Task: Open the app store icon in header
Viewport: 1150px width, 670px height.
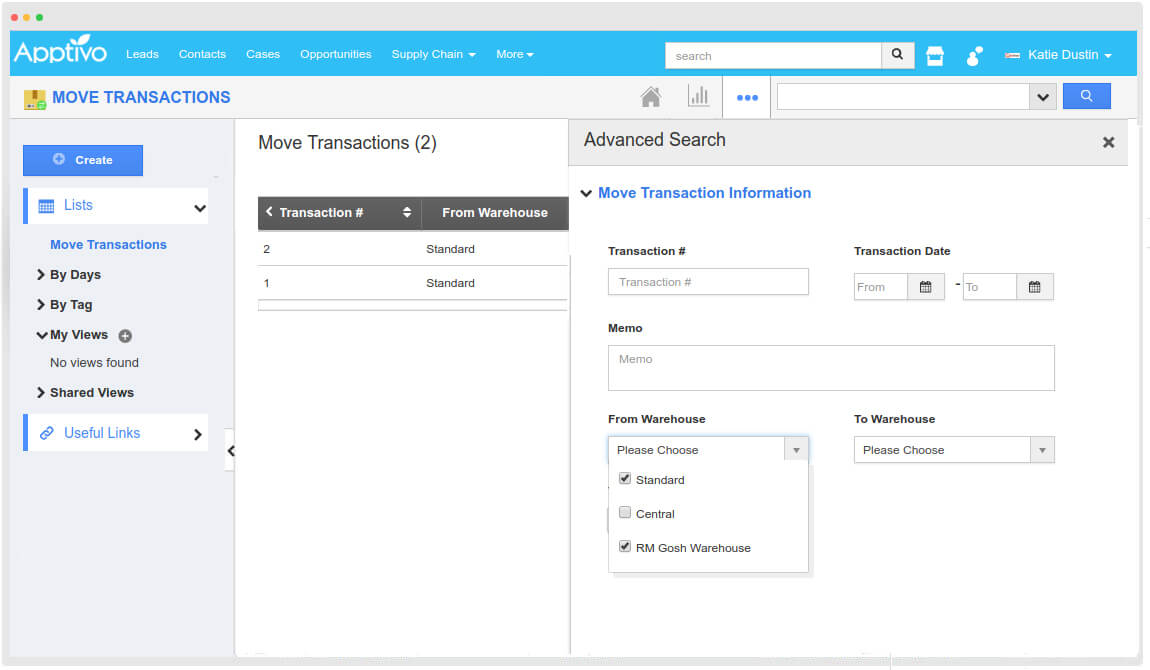Action: [935, 56]
